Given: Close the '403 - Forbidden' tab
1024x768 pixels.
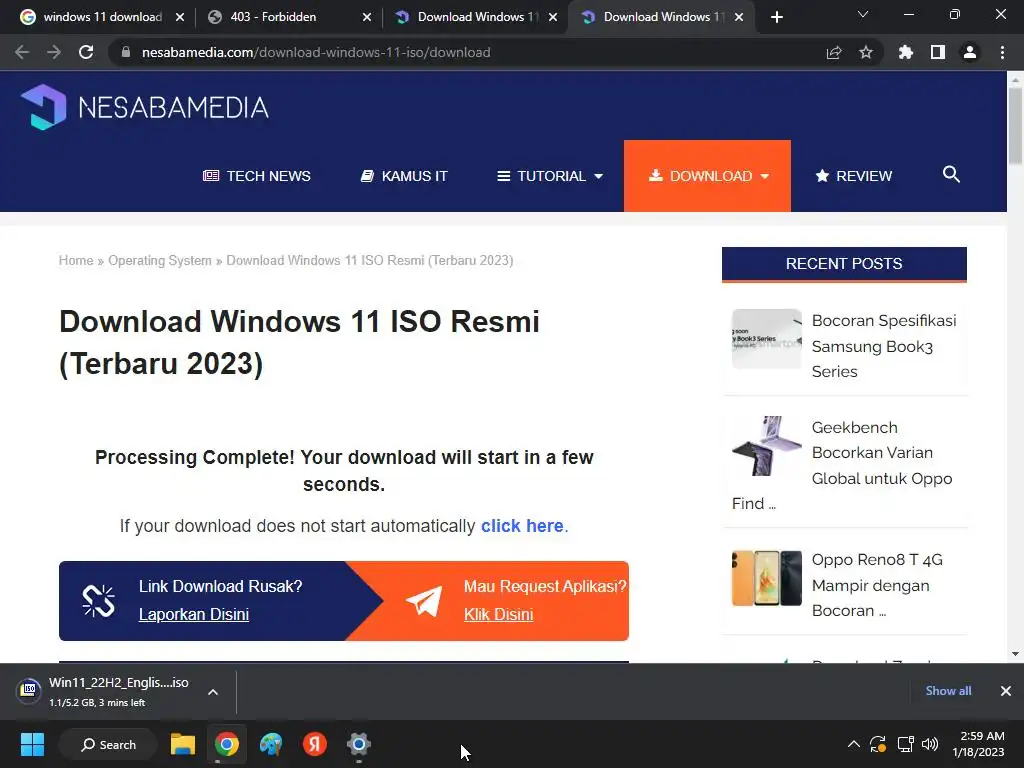Looking at the screenshot, I should click(367, 18).
